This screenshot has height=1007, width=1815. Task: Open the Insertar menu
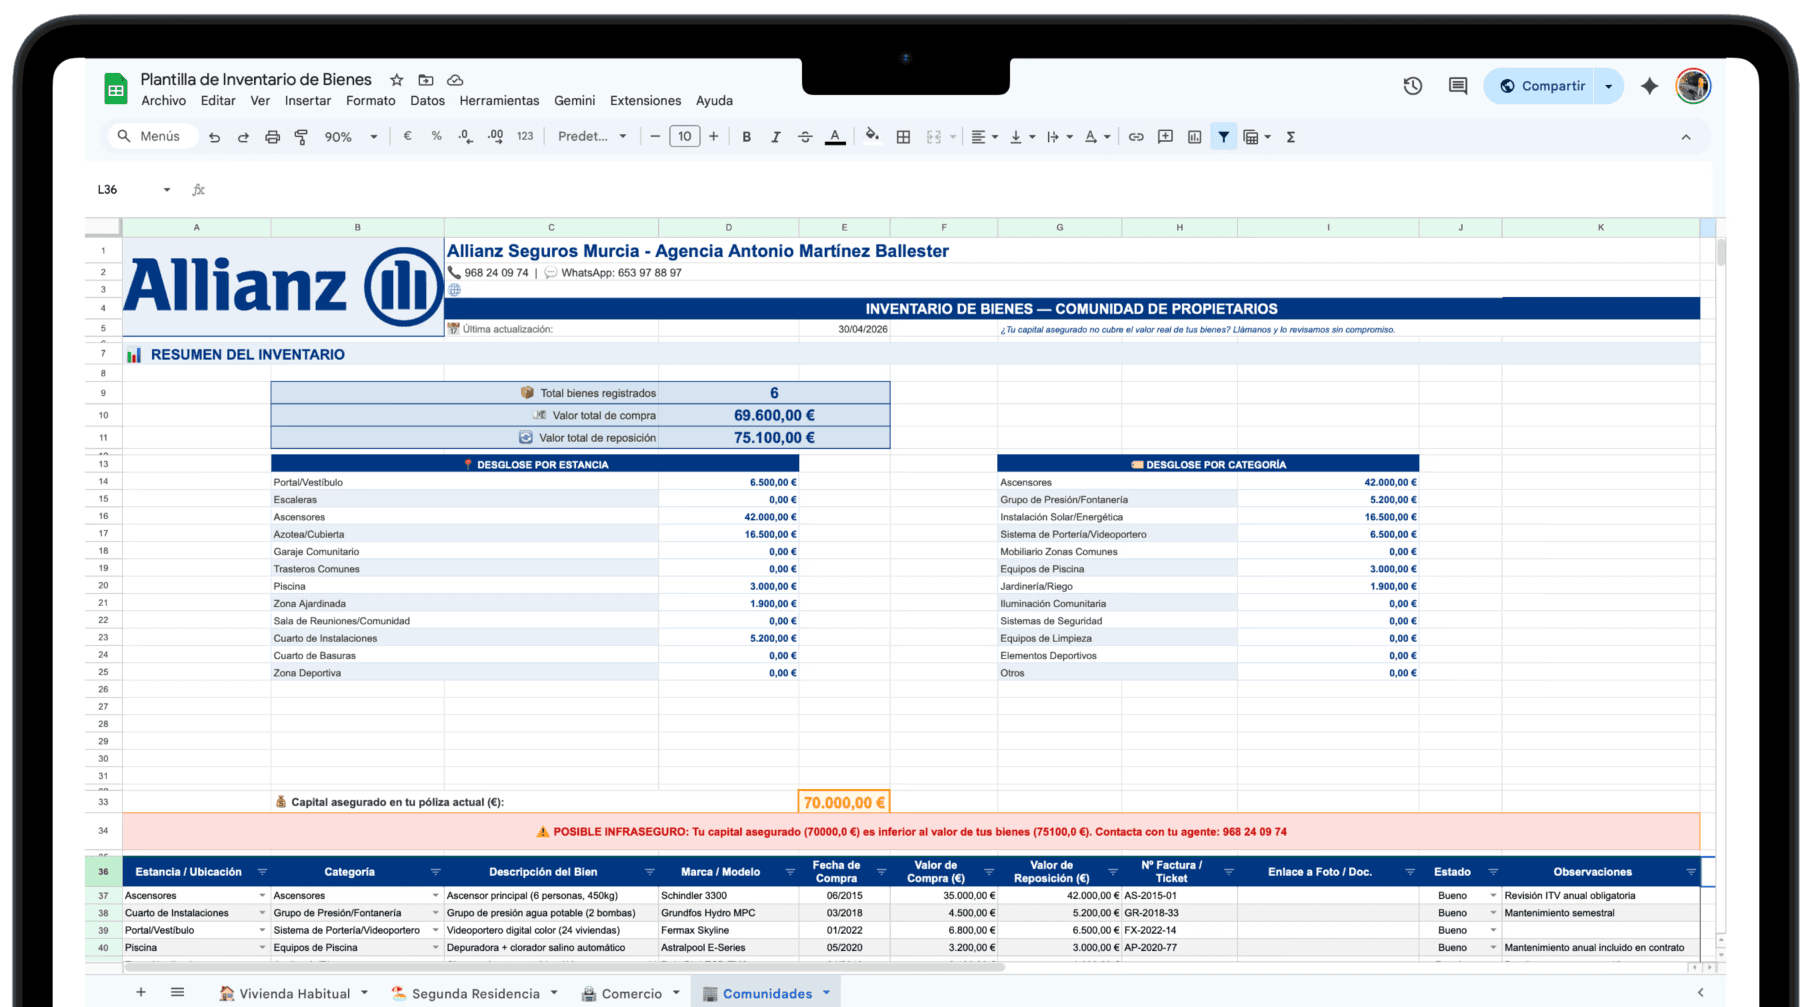(308, 100)
